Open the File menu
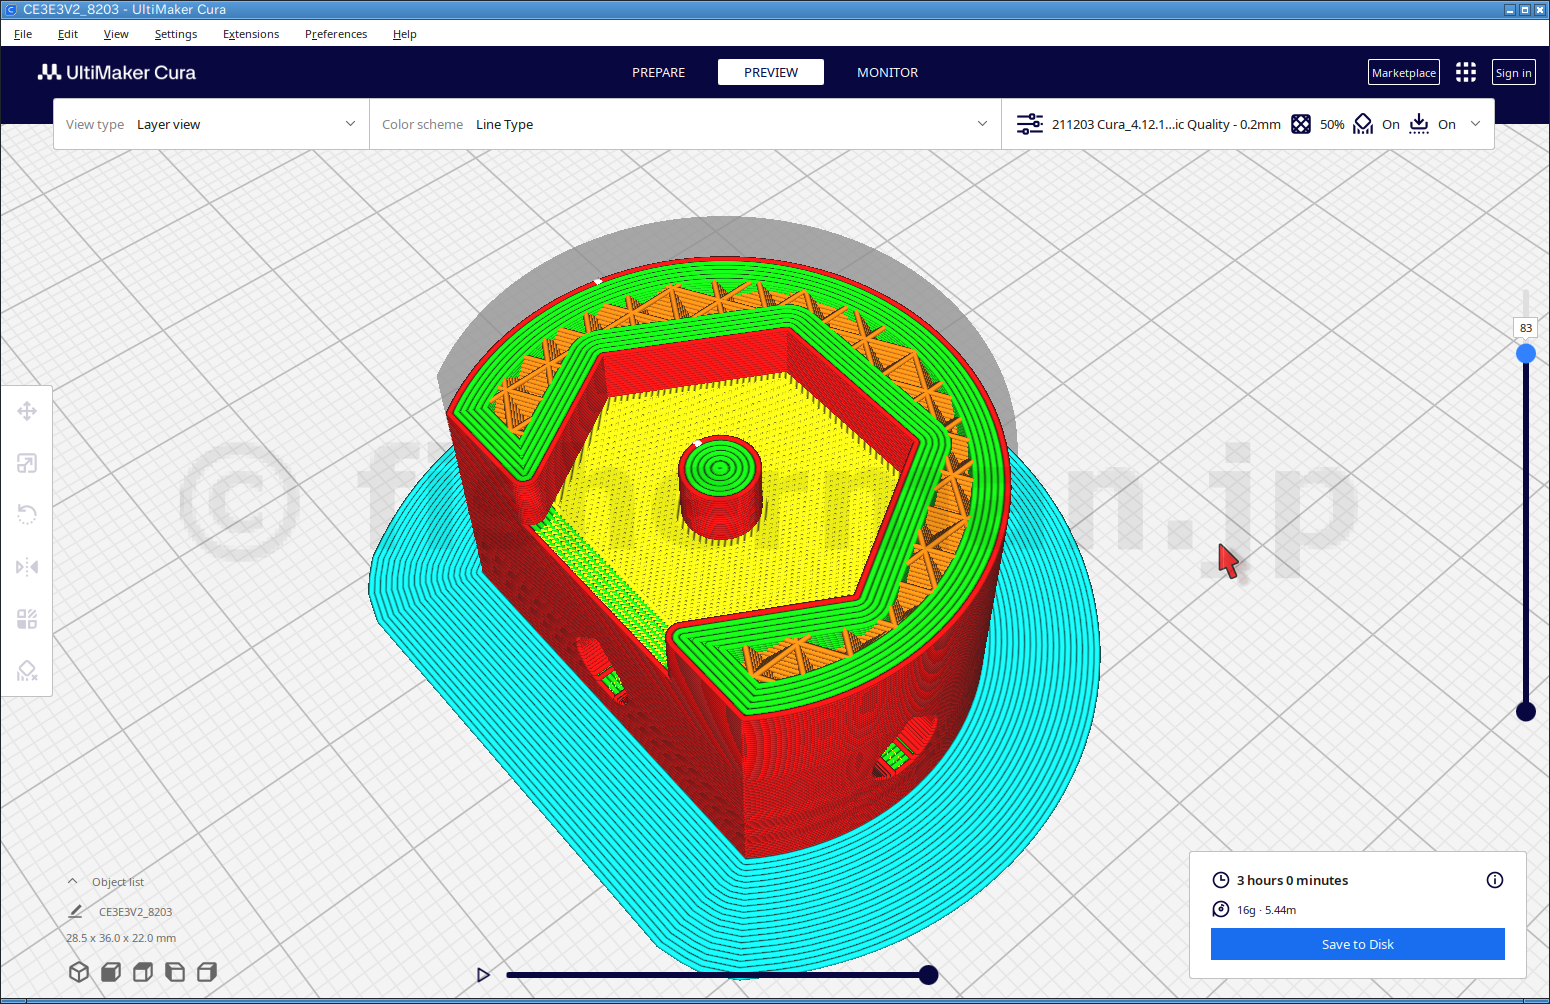1550x1004 pixels. [23, 34]
